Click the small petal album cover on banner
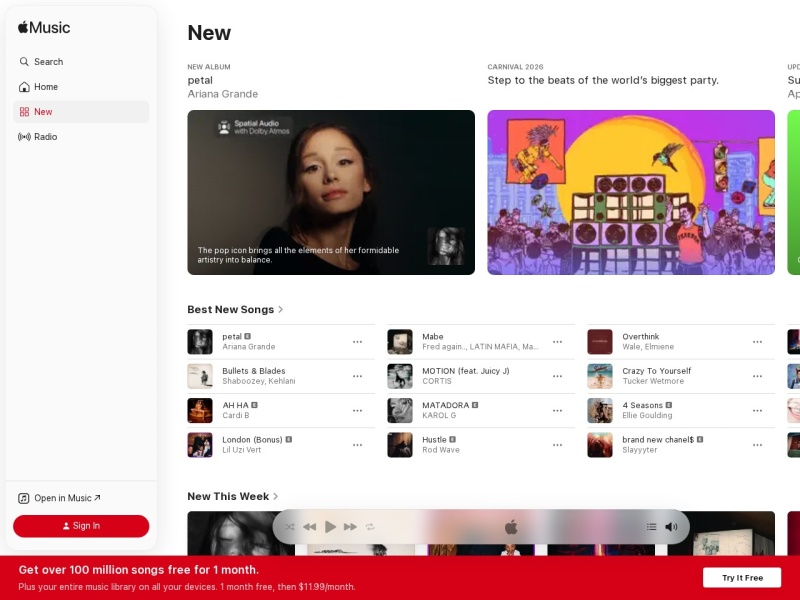Image resolution: width=800 pixels, height=600 pixels. coord(446,246)
